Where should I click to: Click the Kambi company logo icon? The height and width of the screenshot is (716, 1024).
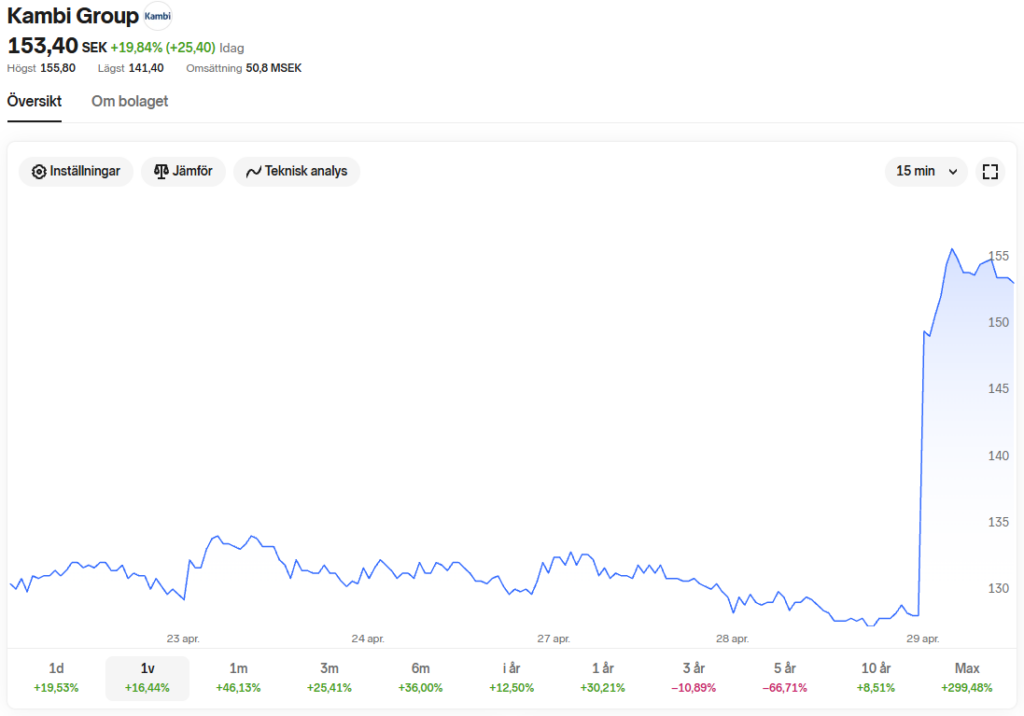157,16
